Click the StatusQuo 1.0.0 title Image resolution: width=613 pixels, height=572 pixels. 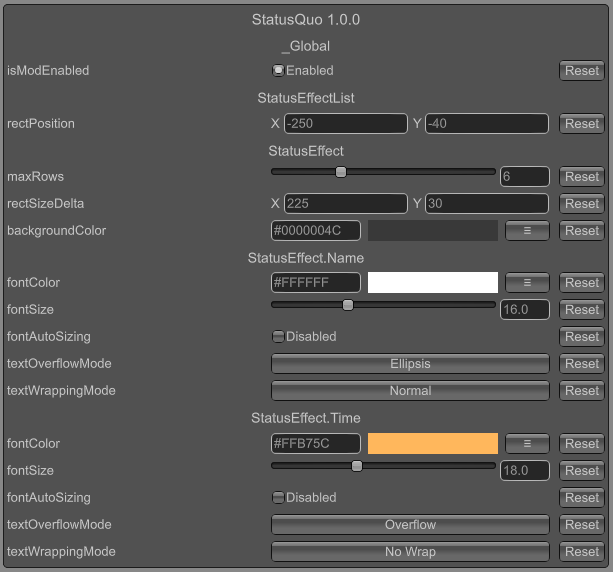pos(306,20)
